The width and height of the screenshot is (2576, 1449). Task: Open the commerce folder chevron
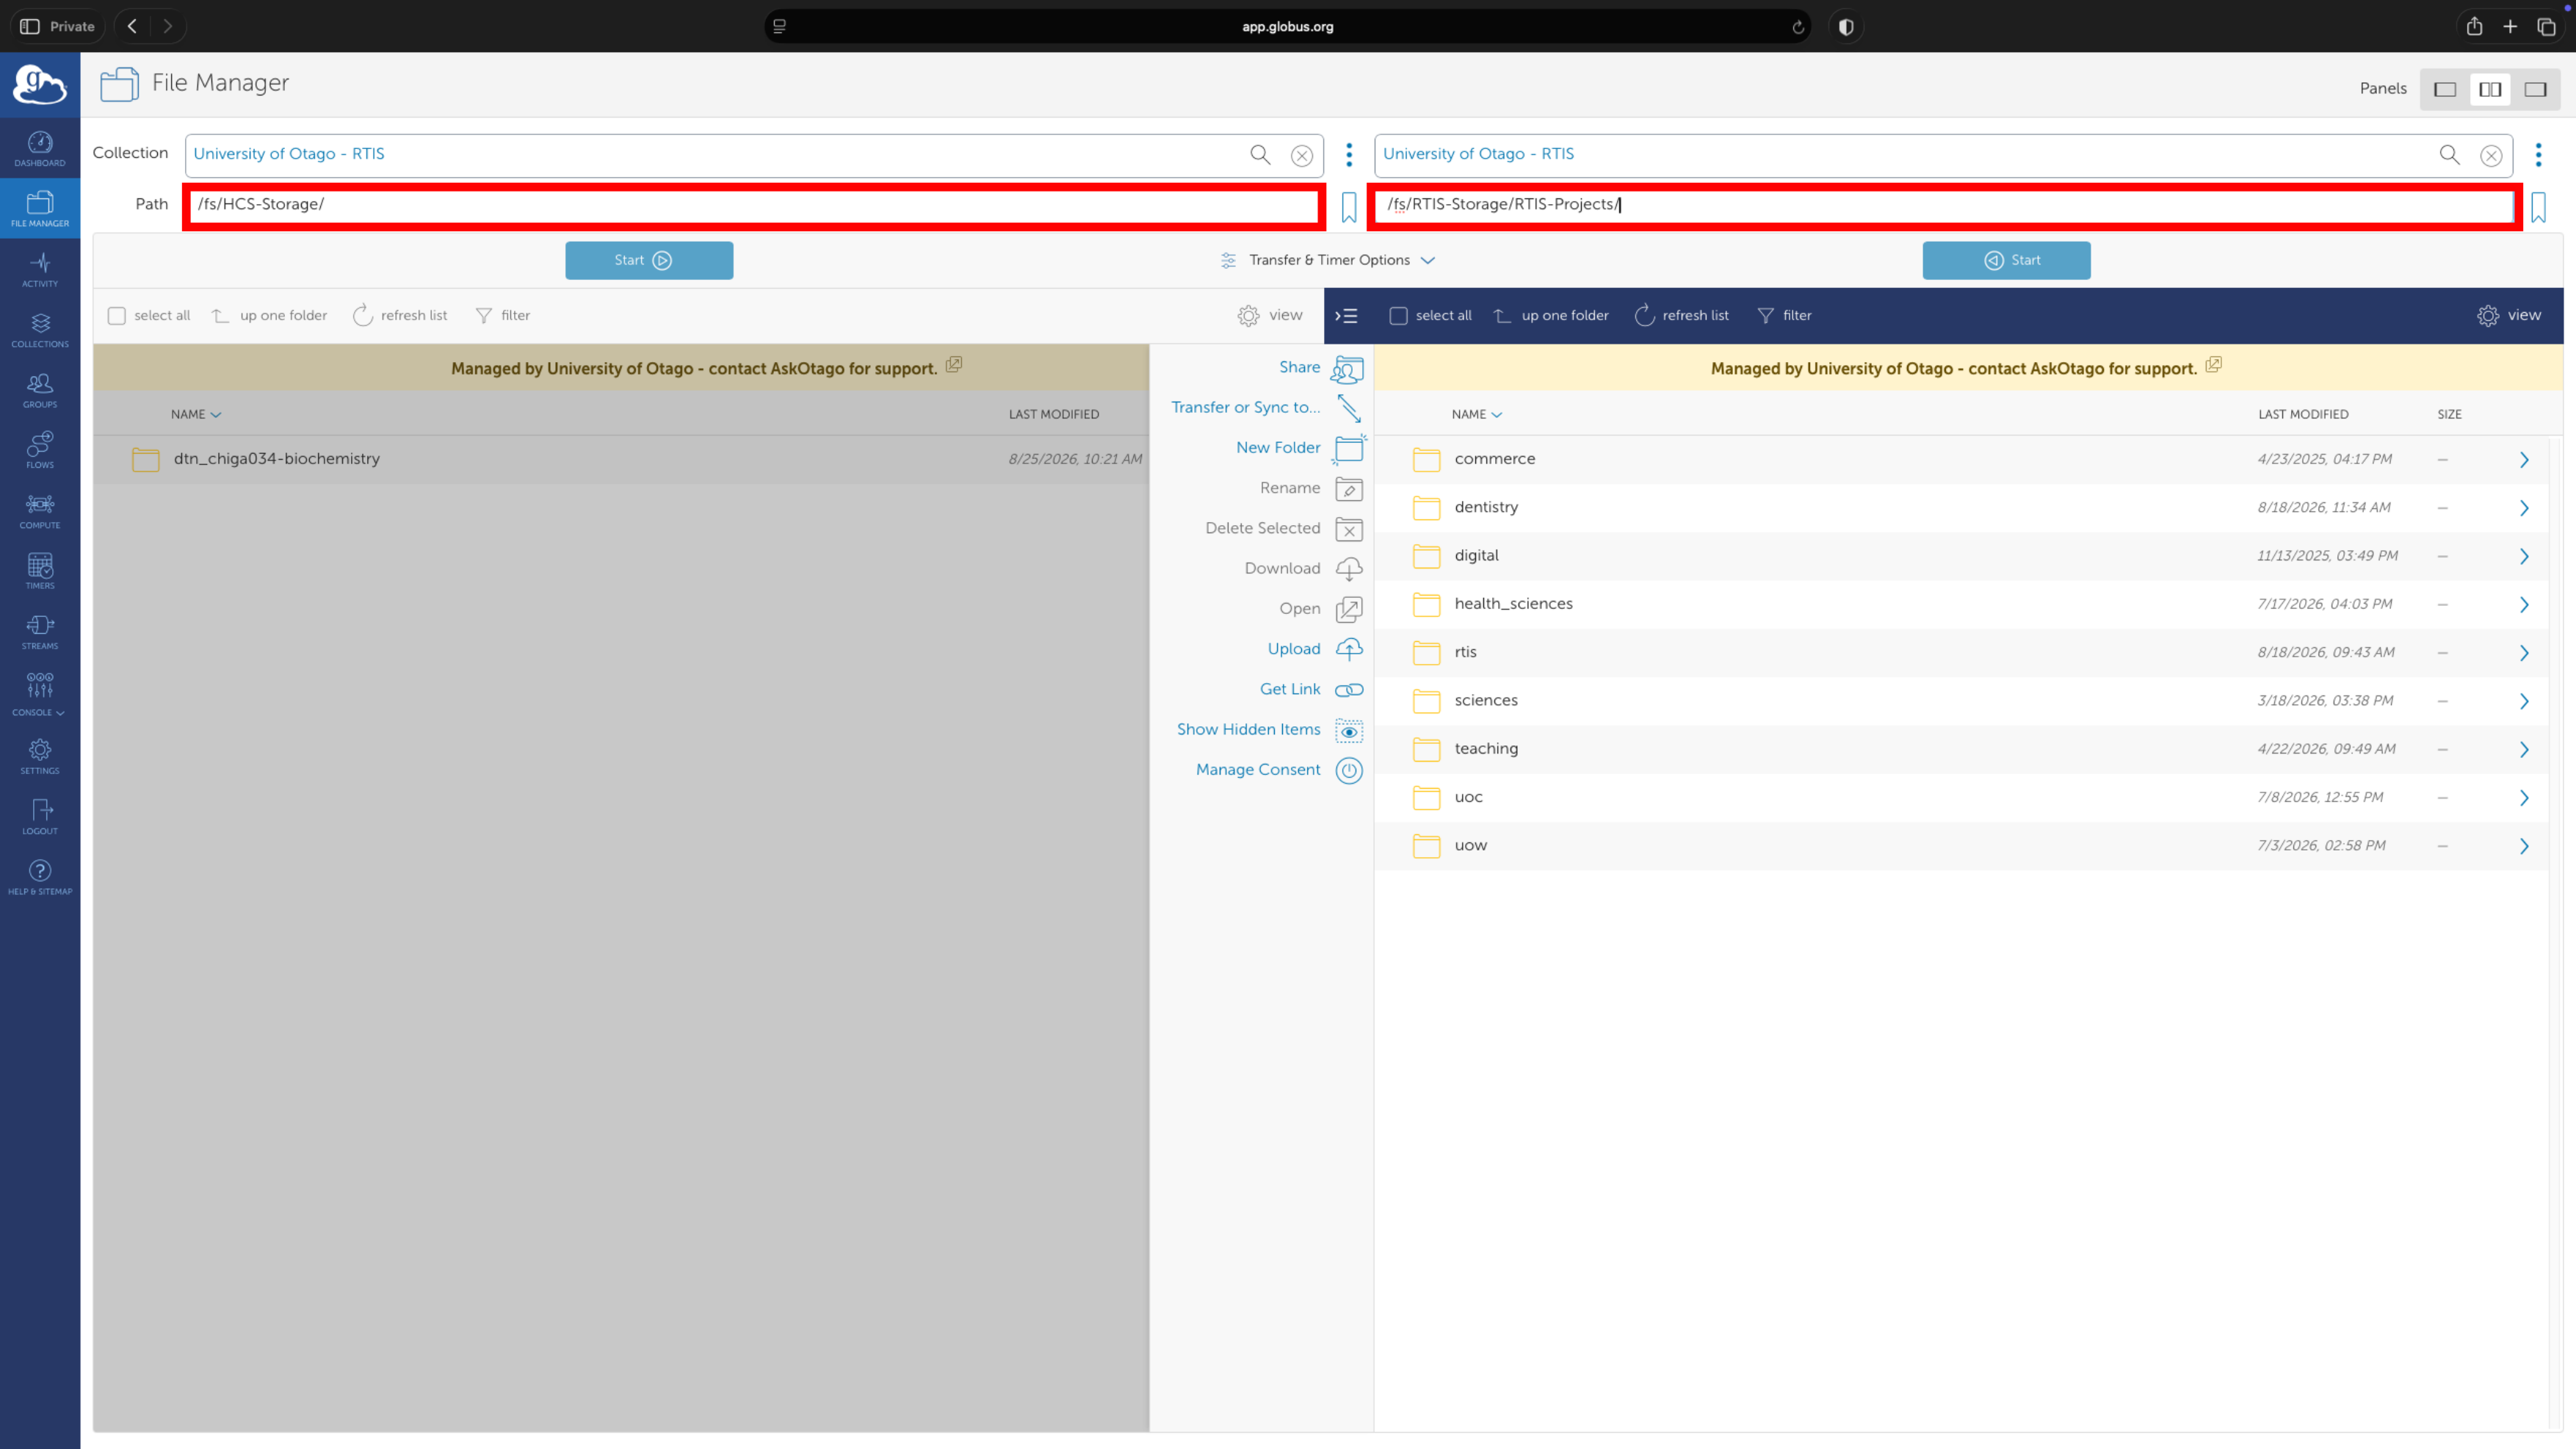pos(2524,460)
